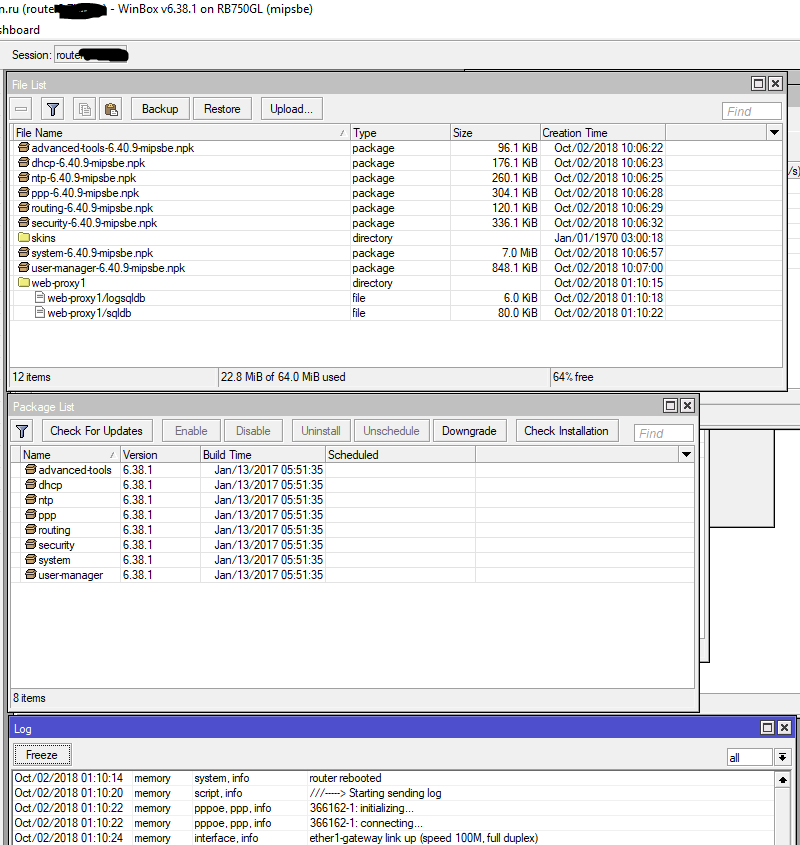
Task: Click the Log scrollbar up arrow
Action: [782, 780]
